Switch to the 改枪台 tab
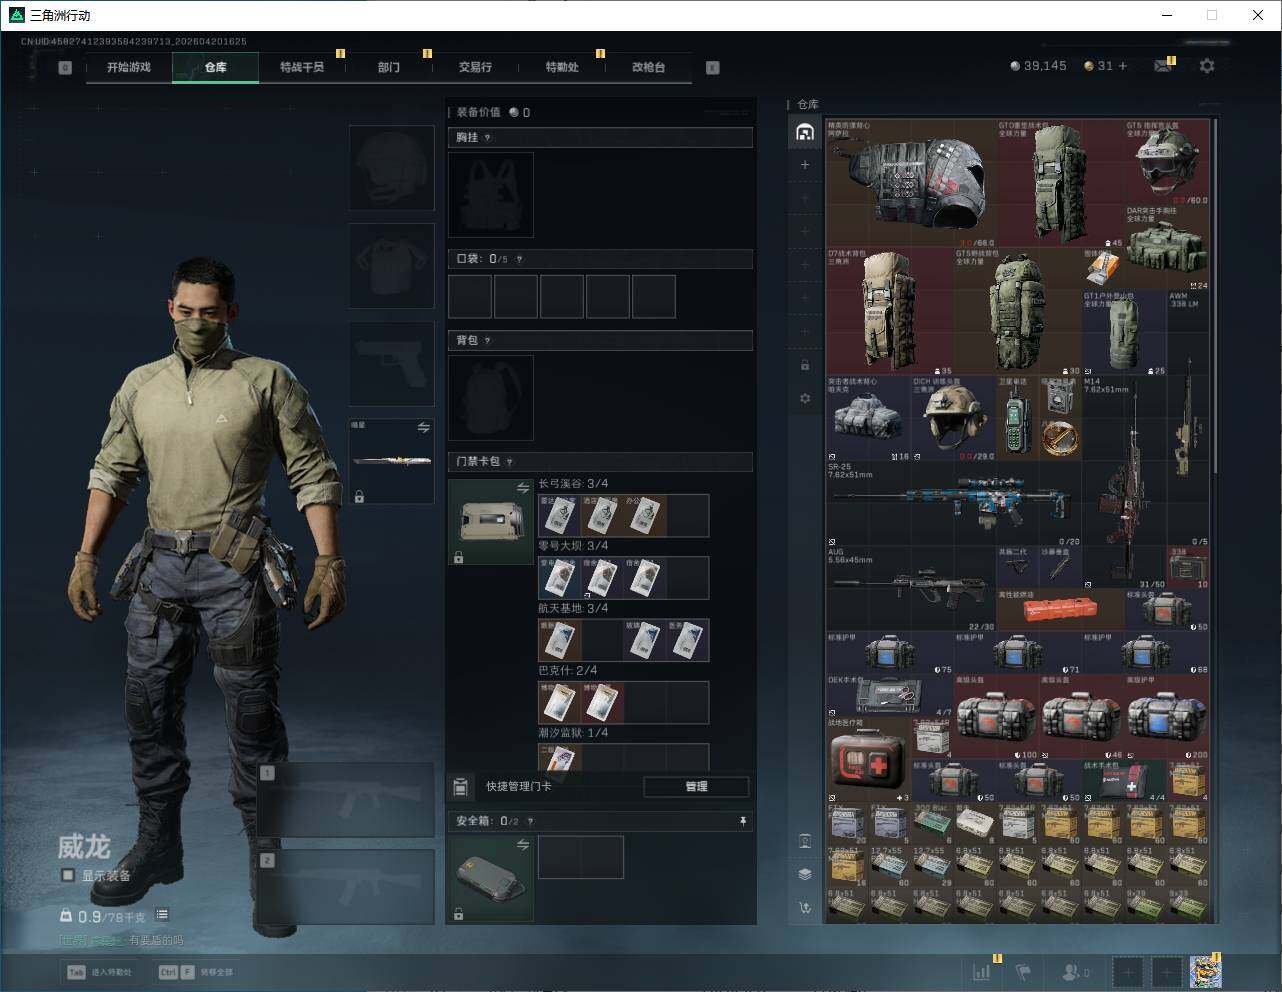1282x992 pixels. [x=648, y=67]
